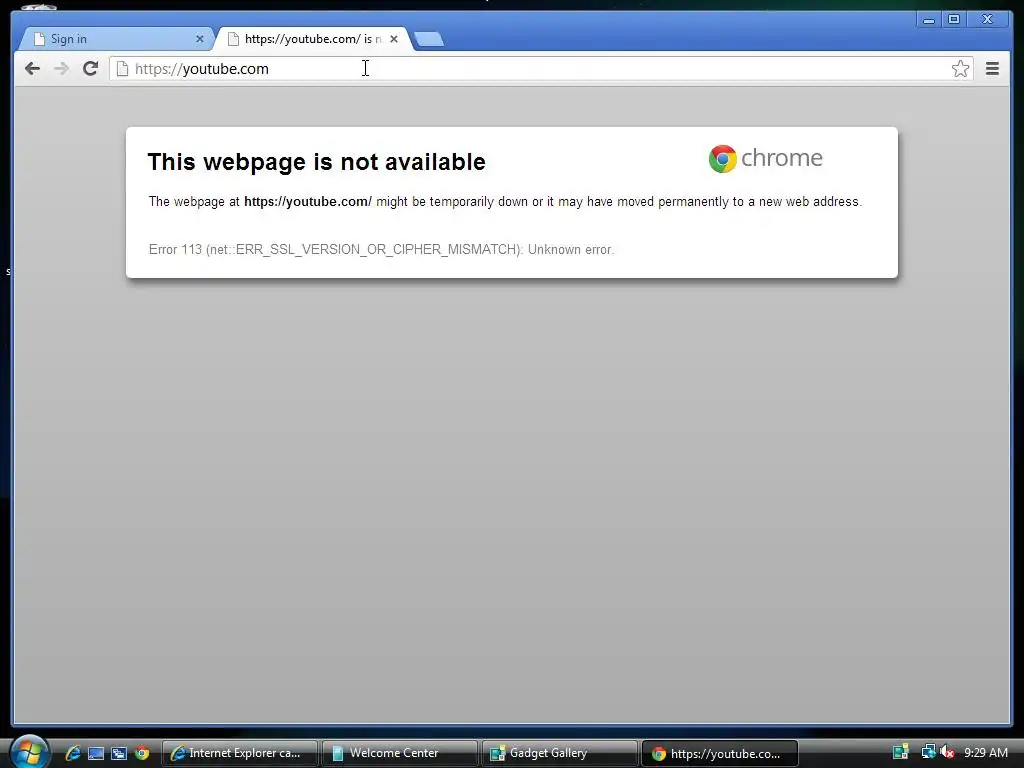The height and width of the screenshot is (768, 1024).
Task: Focus the address bar with https://youtube.com
Action: 541,69
